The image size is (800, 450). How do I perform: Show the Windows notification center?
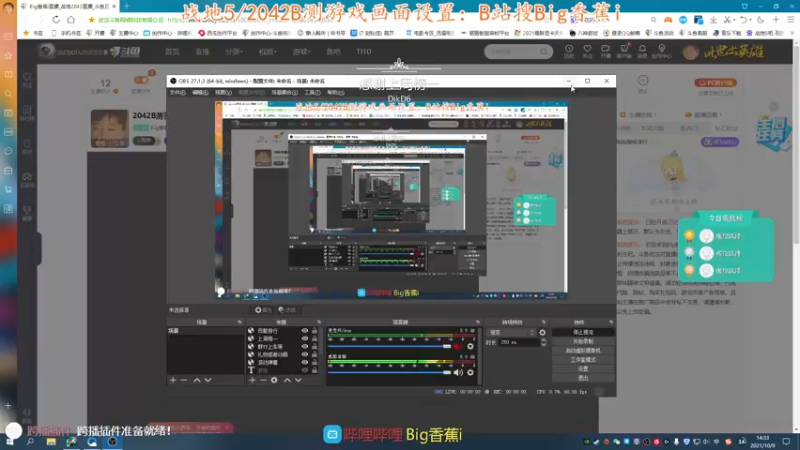tap(787, 442)
